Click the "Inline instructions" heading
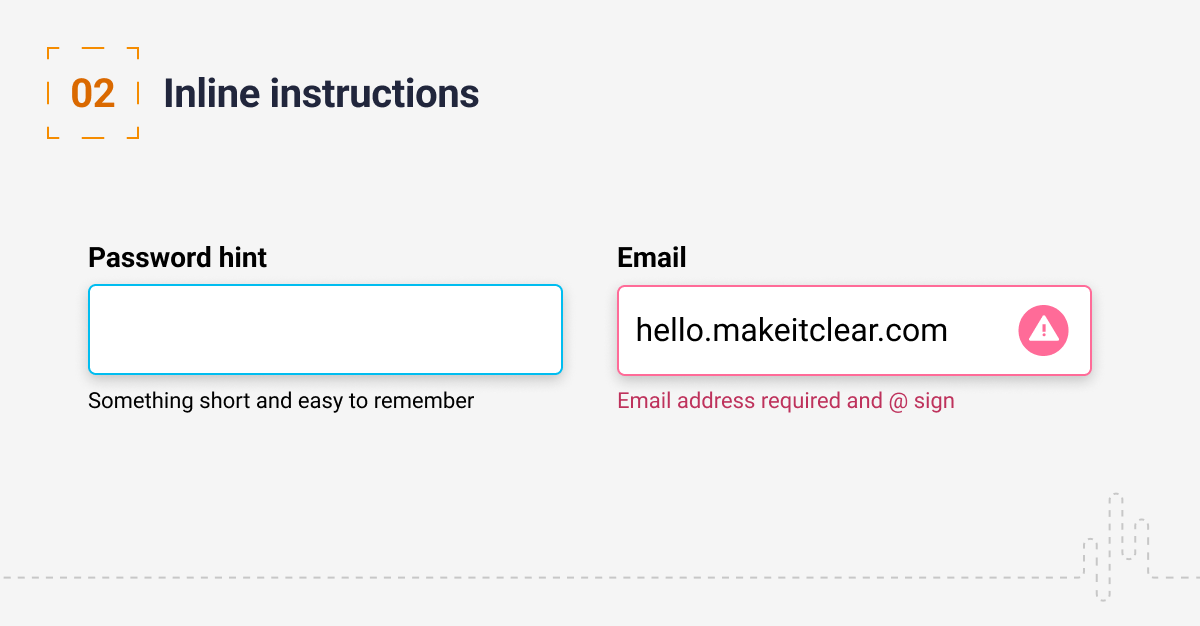Screen dimensions: 1200x626 pyautogui.click(x=321, y=93)
